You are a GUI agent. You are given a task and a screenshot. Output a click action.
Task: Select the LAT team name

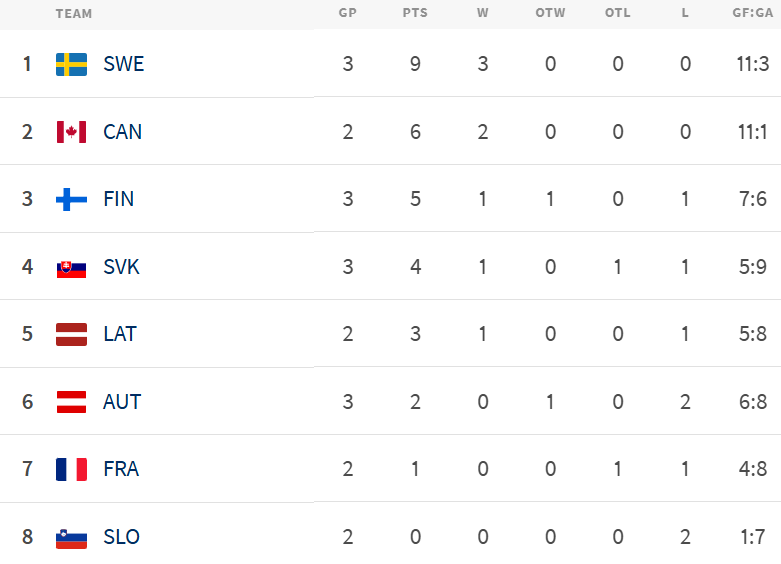tap(120, 334)
